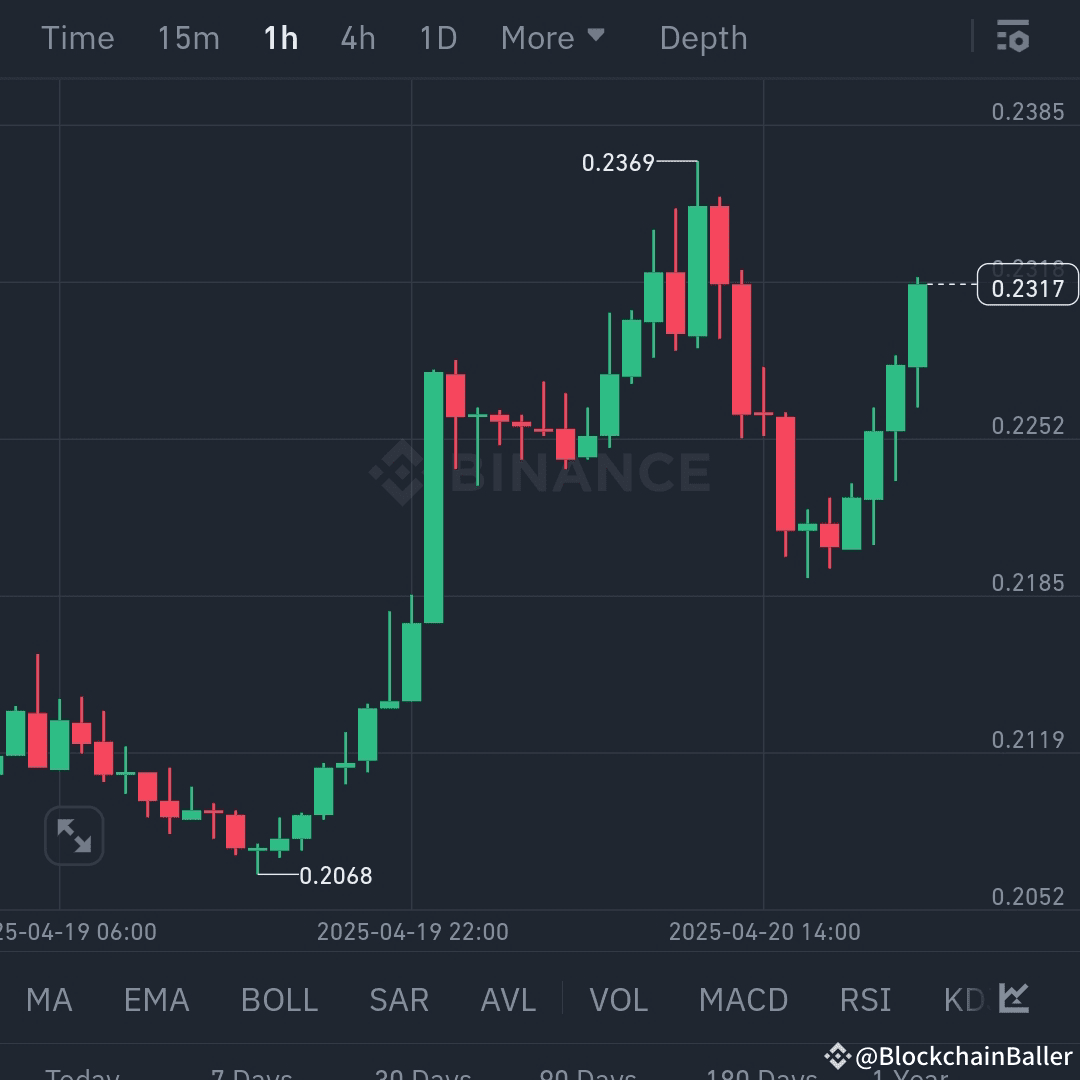The height and width of the screenshot is (1080, 1080).
Task: Toggle the AVL indicator
Action: (507, 999)
